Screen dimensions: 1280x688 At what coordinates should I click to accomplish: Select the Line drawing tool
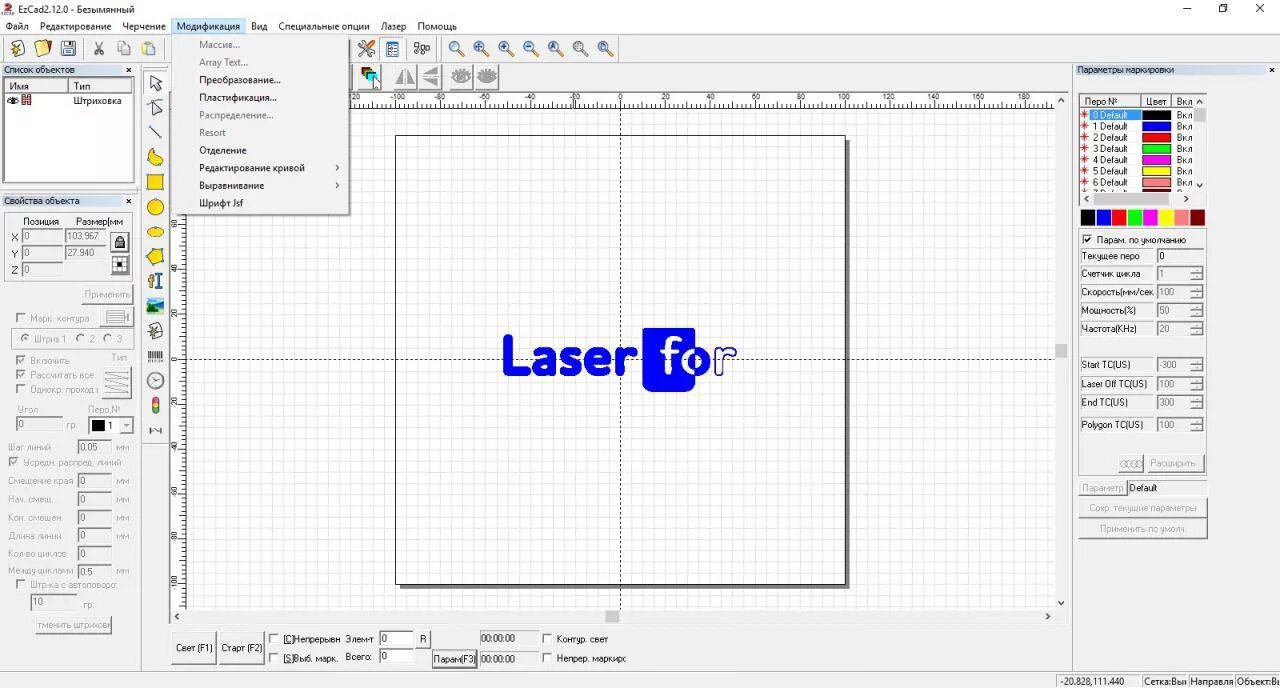tap(155, 132)
